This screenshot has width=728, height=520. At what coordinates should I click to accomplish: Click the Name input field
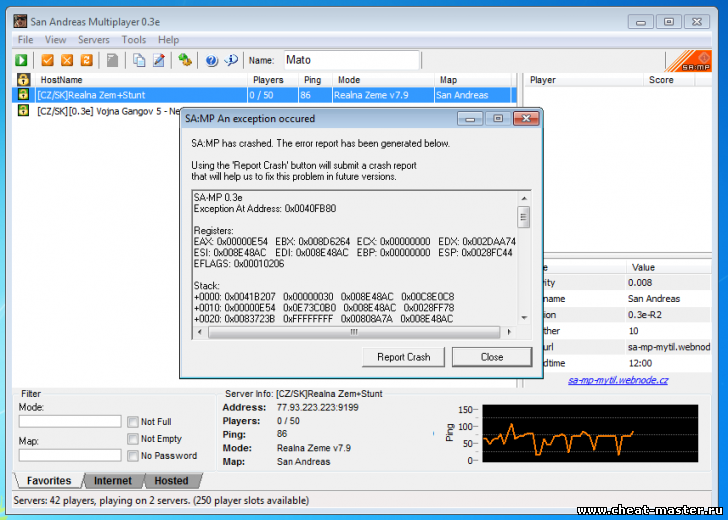click(x=350, y=60)
